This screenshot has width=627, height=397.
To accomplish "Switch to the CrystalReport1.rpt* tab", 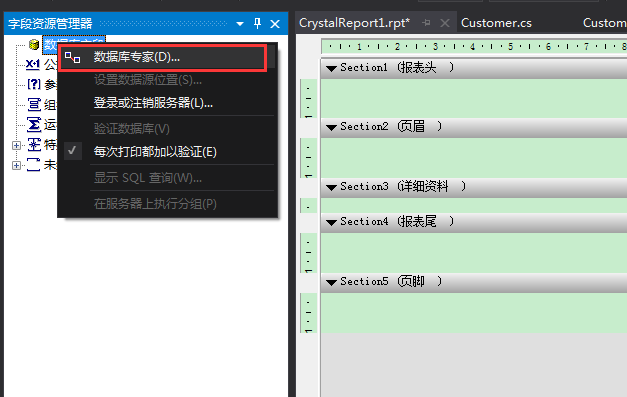I will tap(354, 23).
